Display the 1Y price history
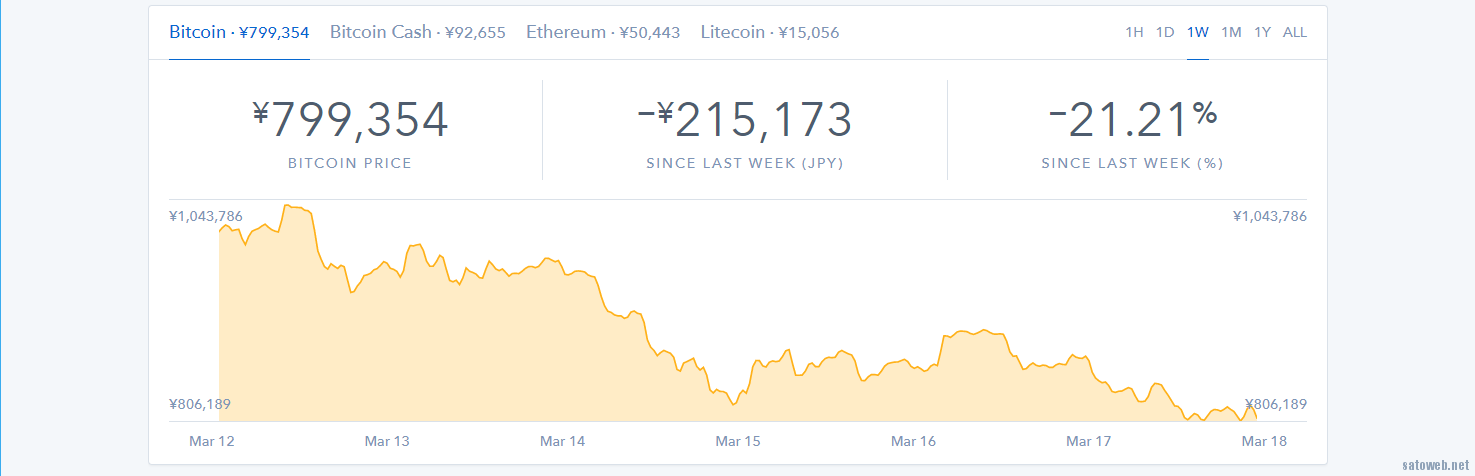 point(1262,32)
